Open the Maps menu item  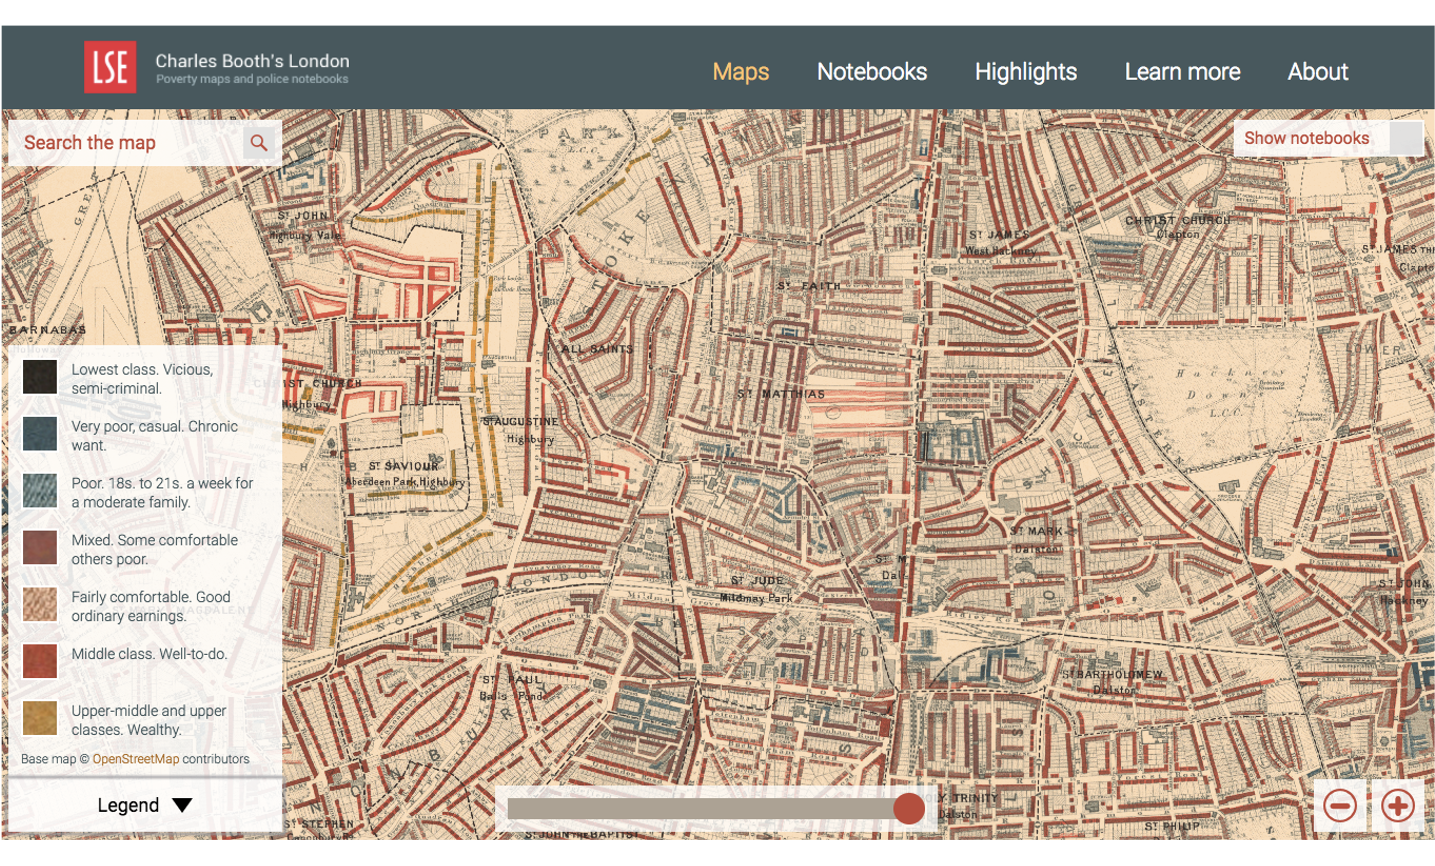coord(741,72)
